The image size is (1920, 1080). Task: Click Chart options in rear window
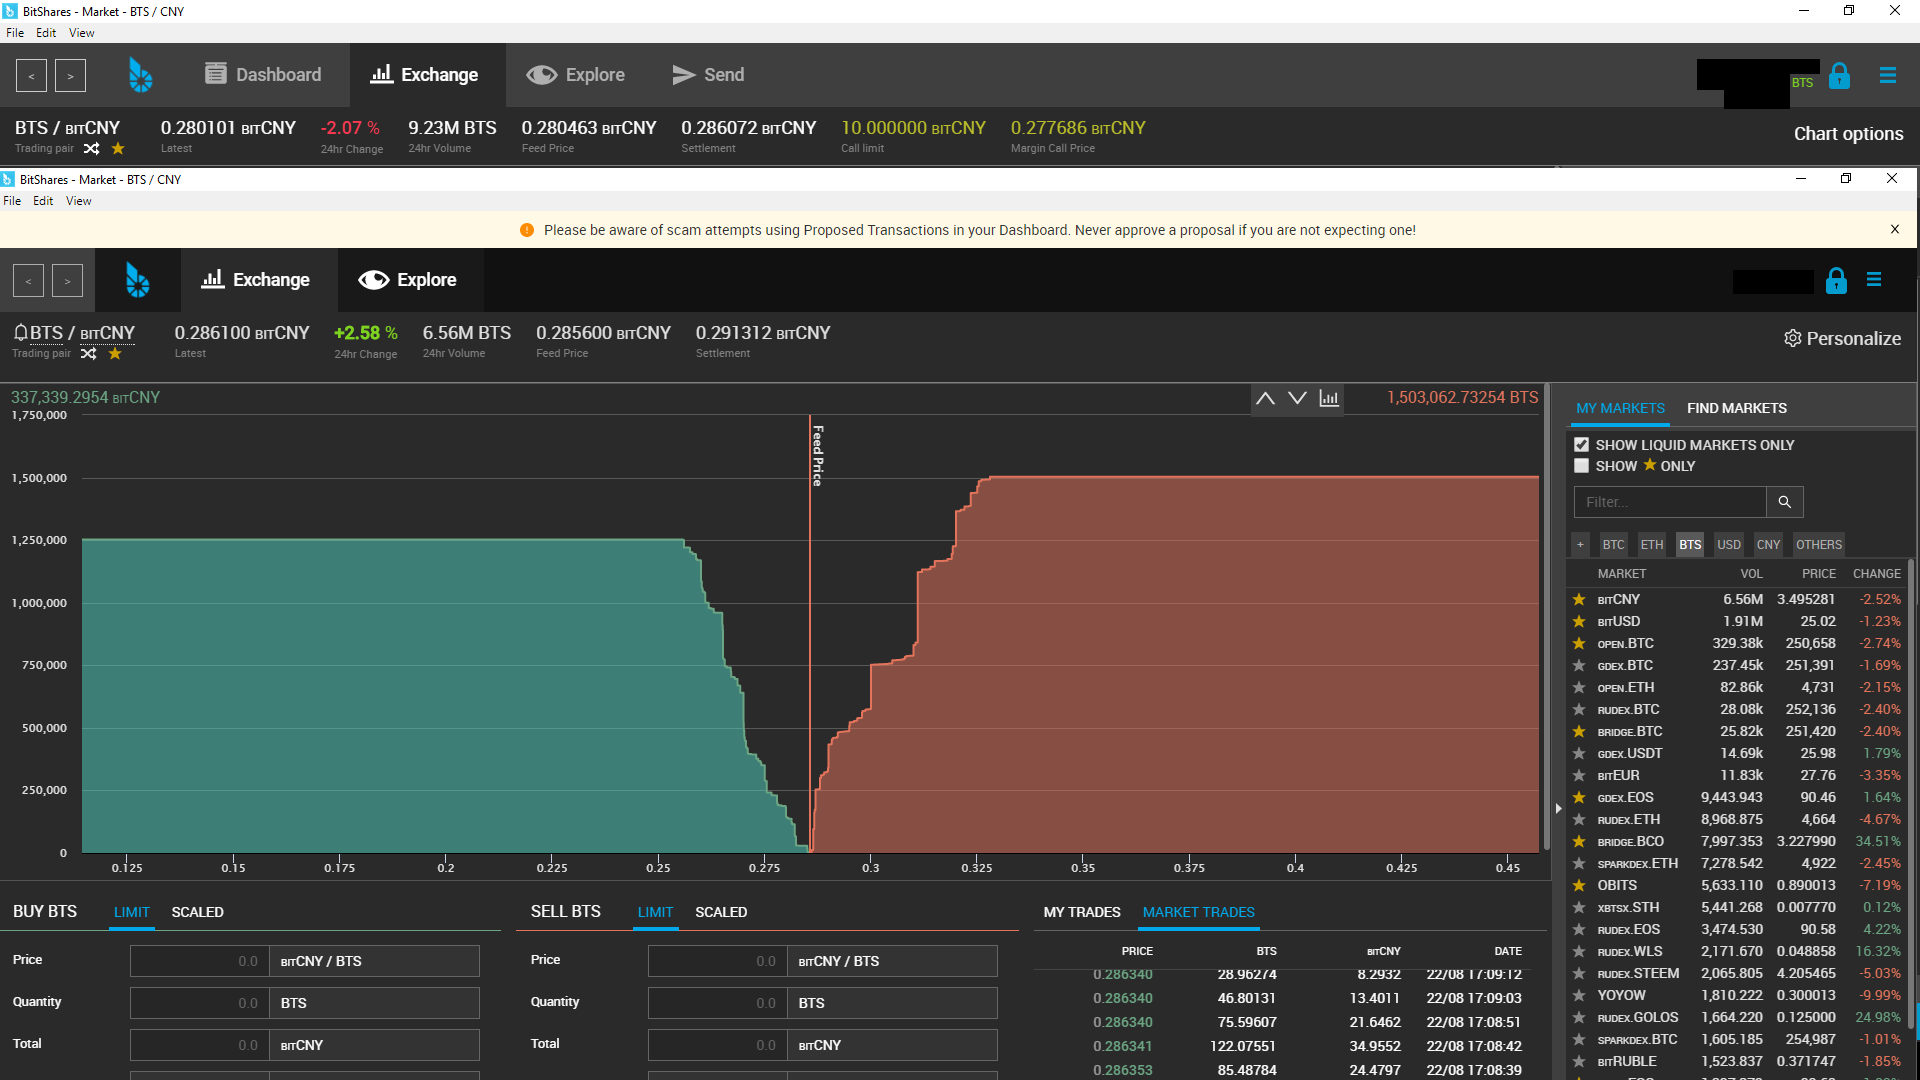coord(1848,134)
